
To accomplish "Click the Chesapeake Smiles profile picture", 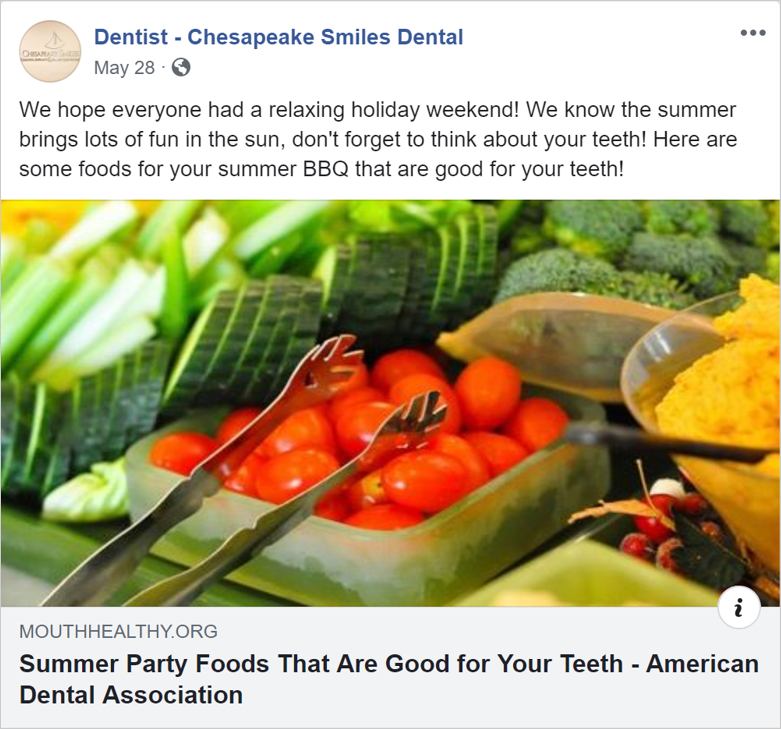I will [49, 52].
